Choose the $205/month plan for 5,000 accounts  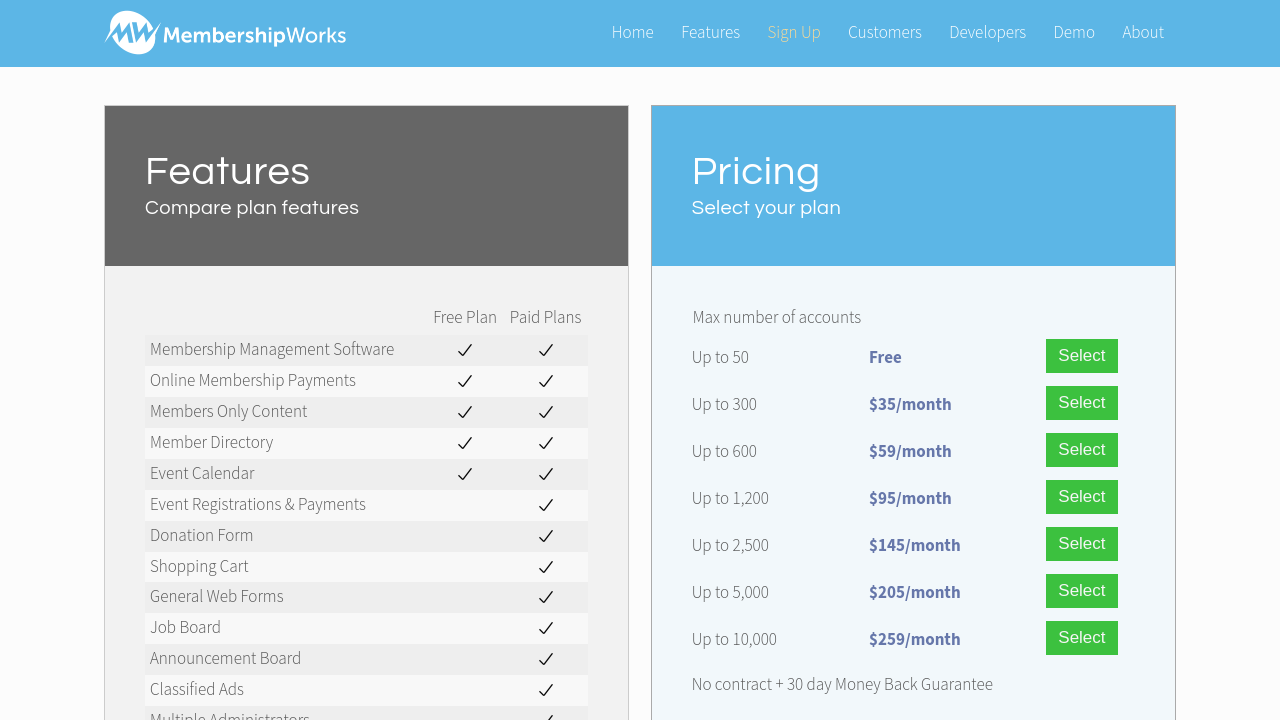tap(1081, 591)
